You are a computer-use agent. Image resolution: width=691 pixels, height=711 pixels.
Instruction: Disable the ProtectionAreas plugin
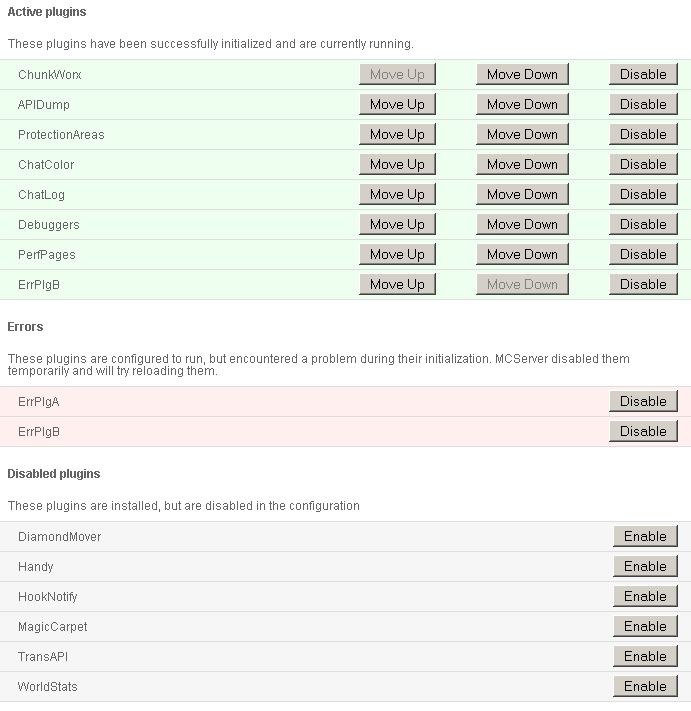643,134
